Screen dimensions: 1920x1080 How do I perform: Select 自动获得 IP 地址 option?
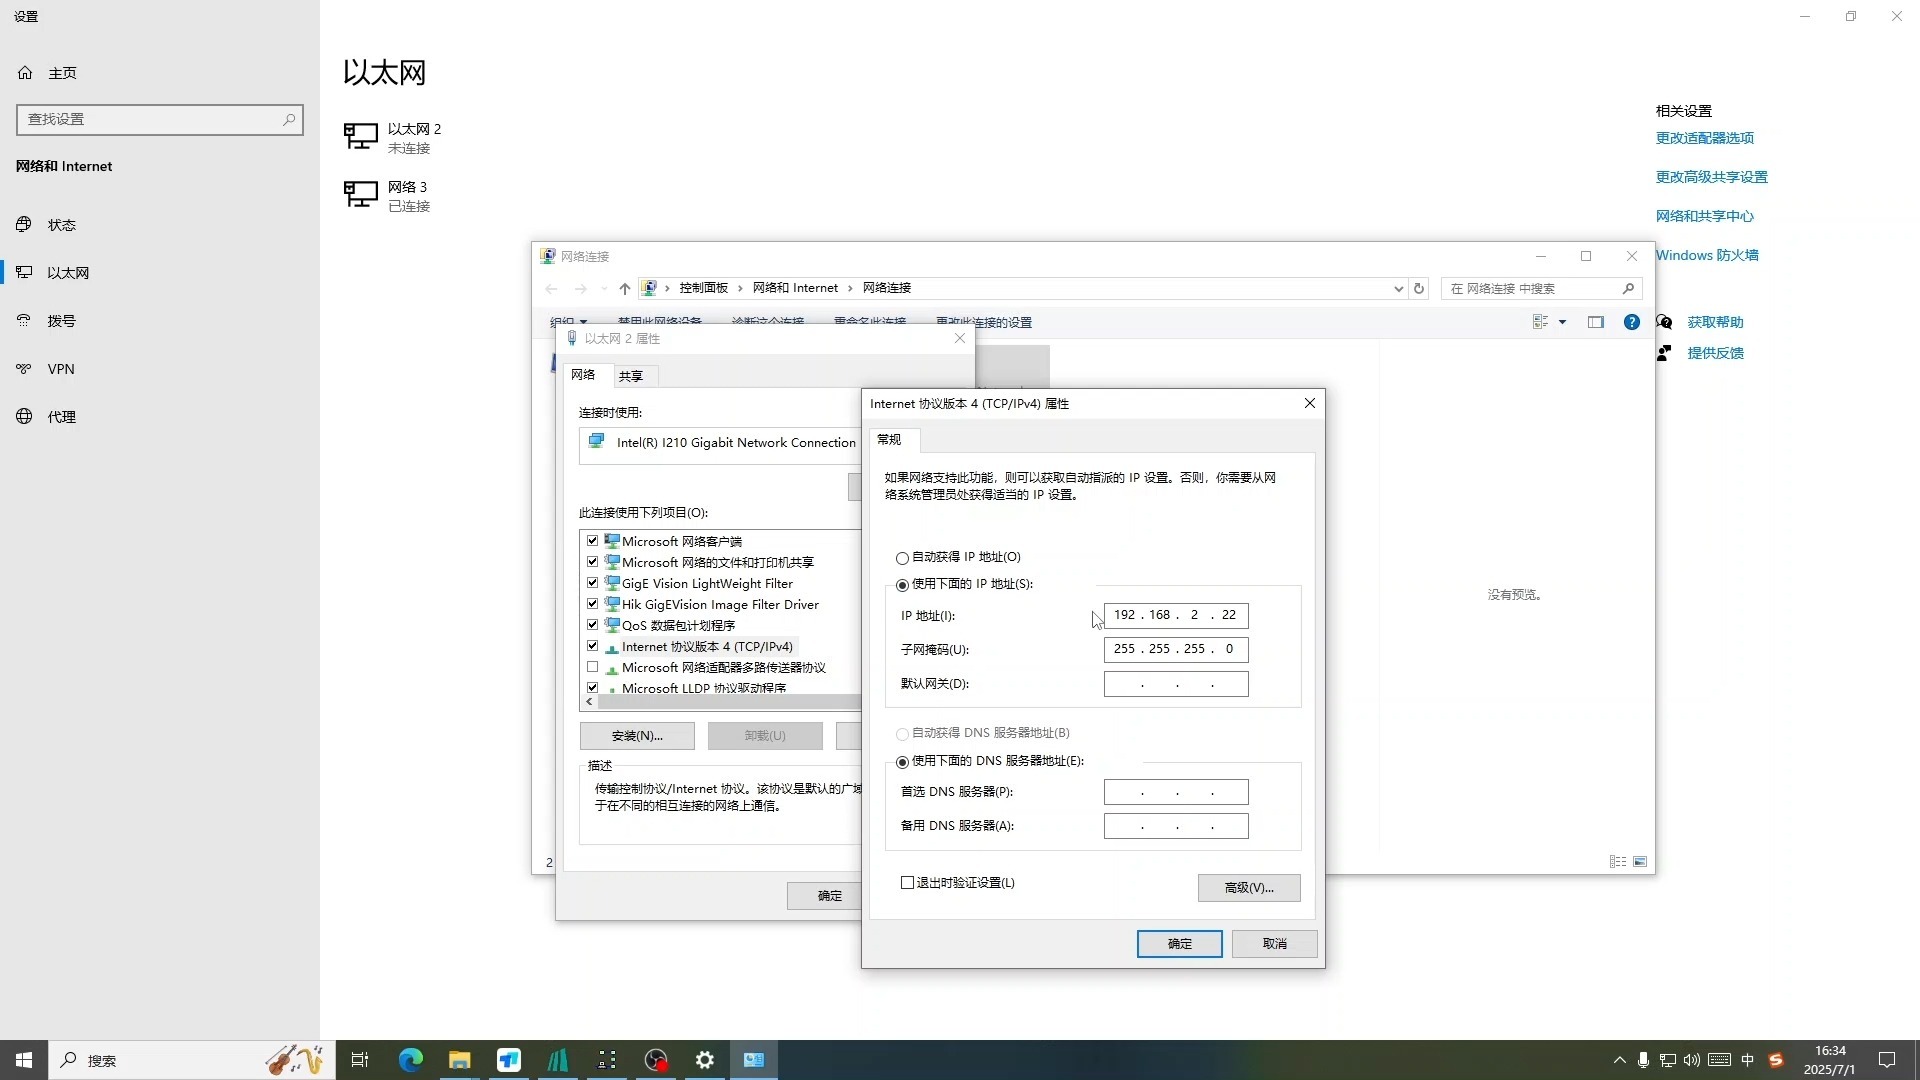click(x=903, y=558)
